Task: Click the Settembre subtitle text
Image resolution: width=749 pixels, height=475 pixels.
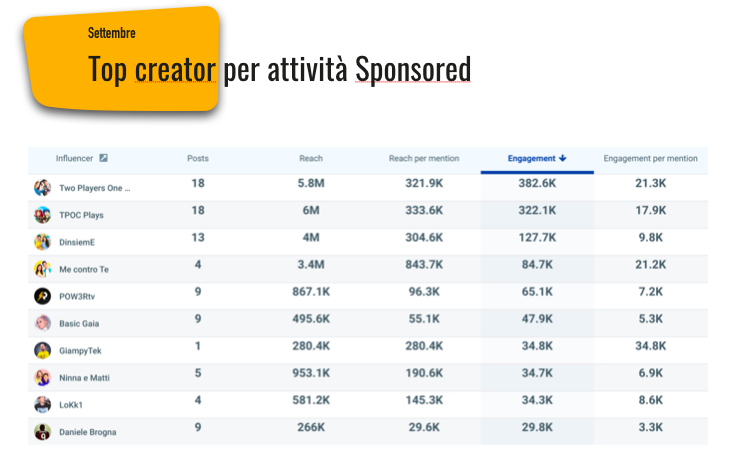Action: tap(111, 33)
